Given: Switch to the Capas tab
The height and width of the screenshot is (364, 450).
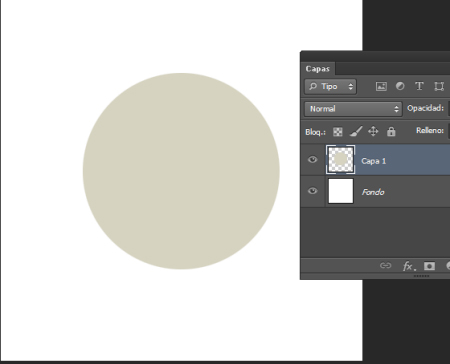Looking at the screenshot, I should coord(318,69).
